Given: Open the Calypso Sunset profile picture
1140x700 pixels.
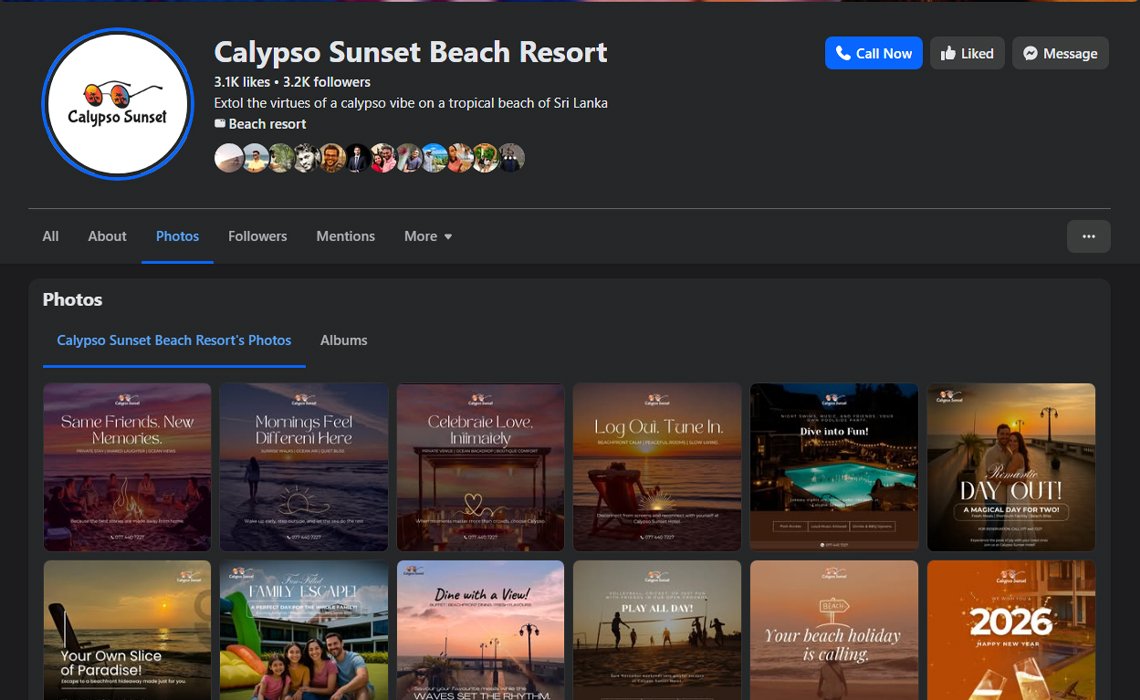Looking at the screenshot, I should pos(118,104).
